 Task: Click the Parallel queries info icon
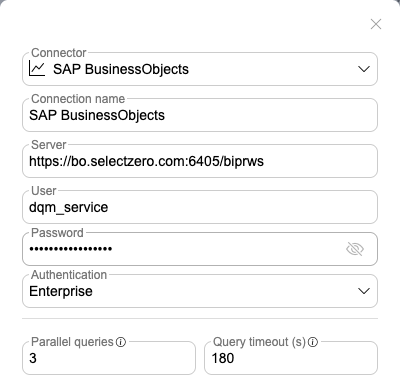coord(121,342)
